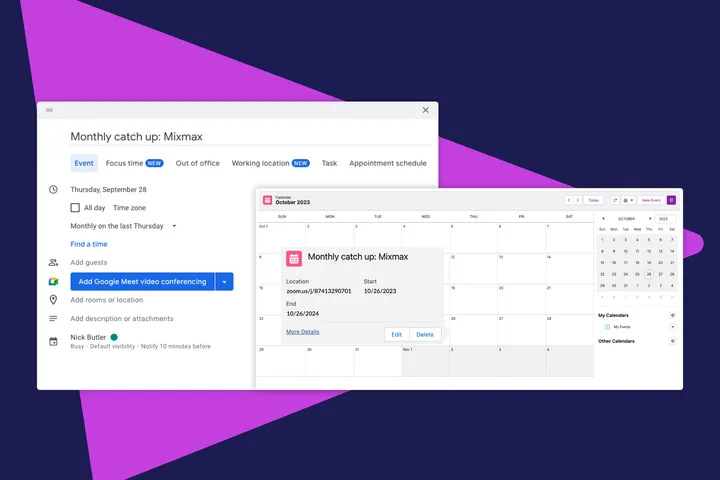This screenshot has width=720, height=480.
Task: Click the Today button
Action: tap(593, 200)
